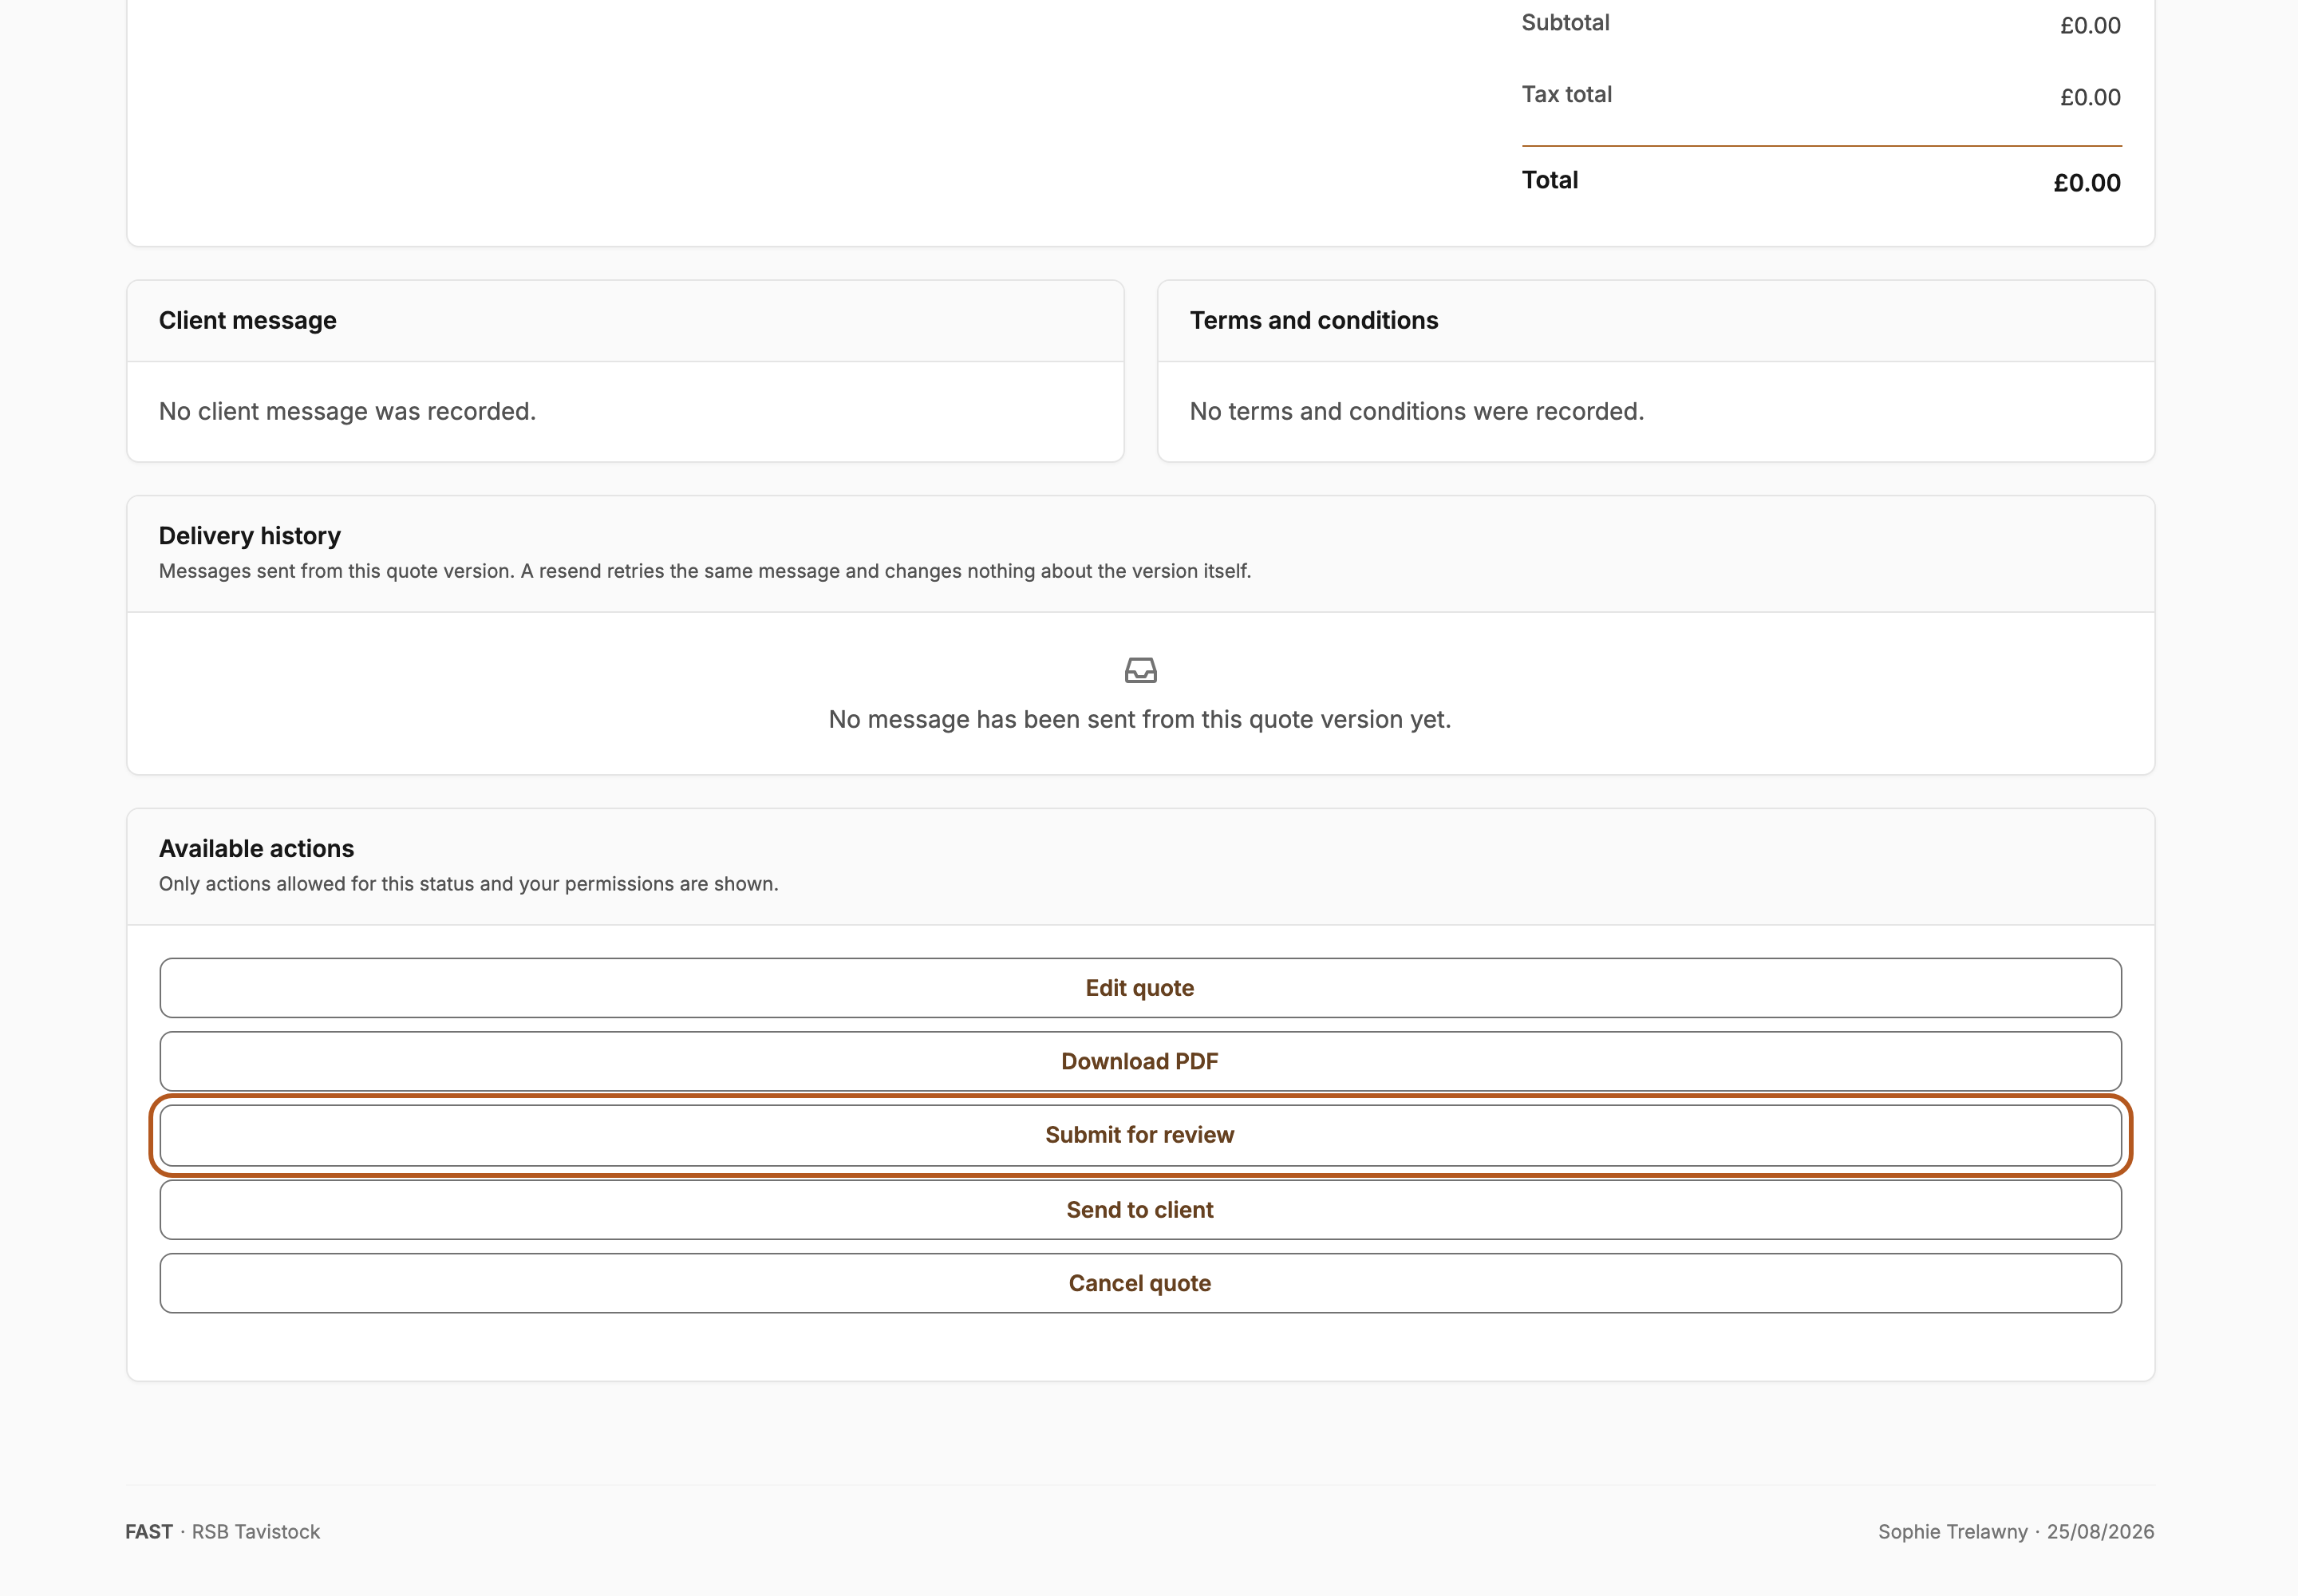Download the quote as PDF
Image resolution: width=2298 pixels, height=1596 pixels.
[x=1140, y=1061]
